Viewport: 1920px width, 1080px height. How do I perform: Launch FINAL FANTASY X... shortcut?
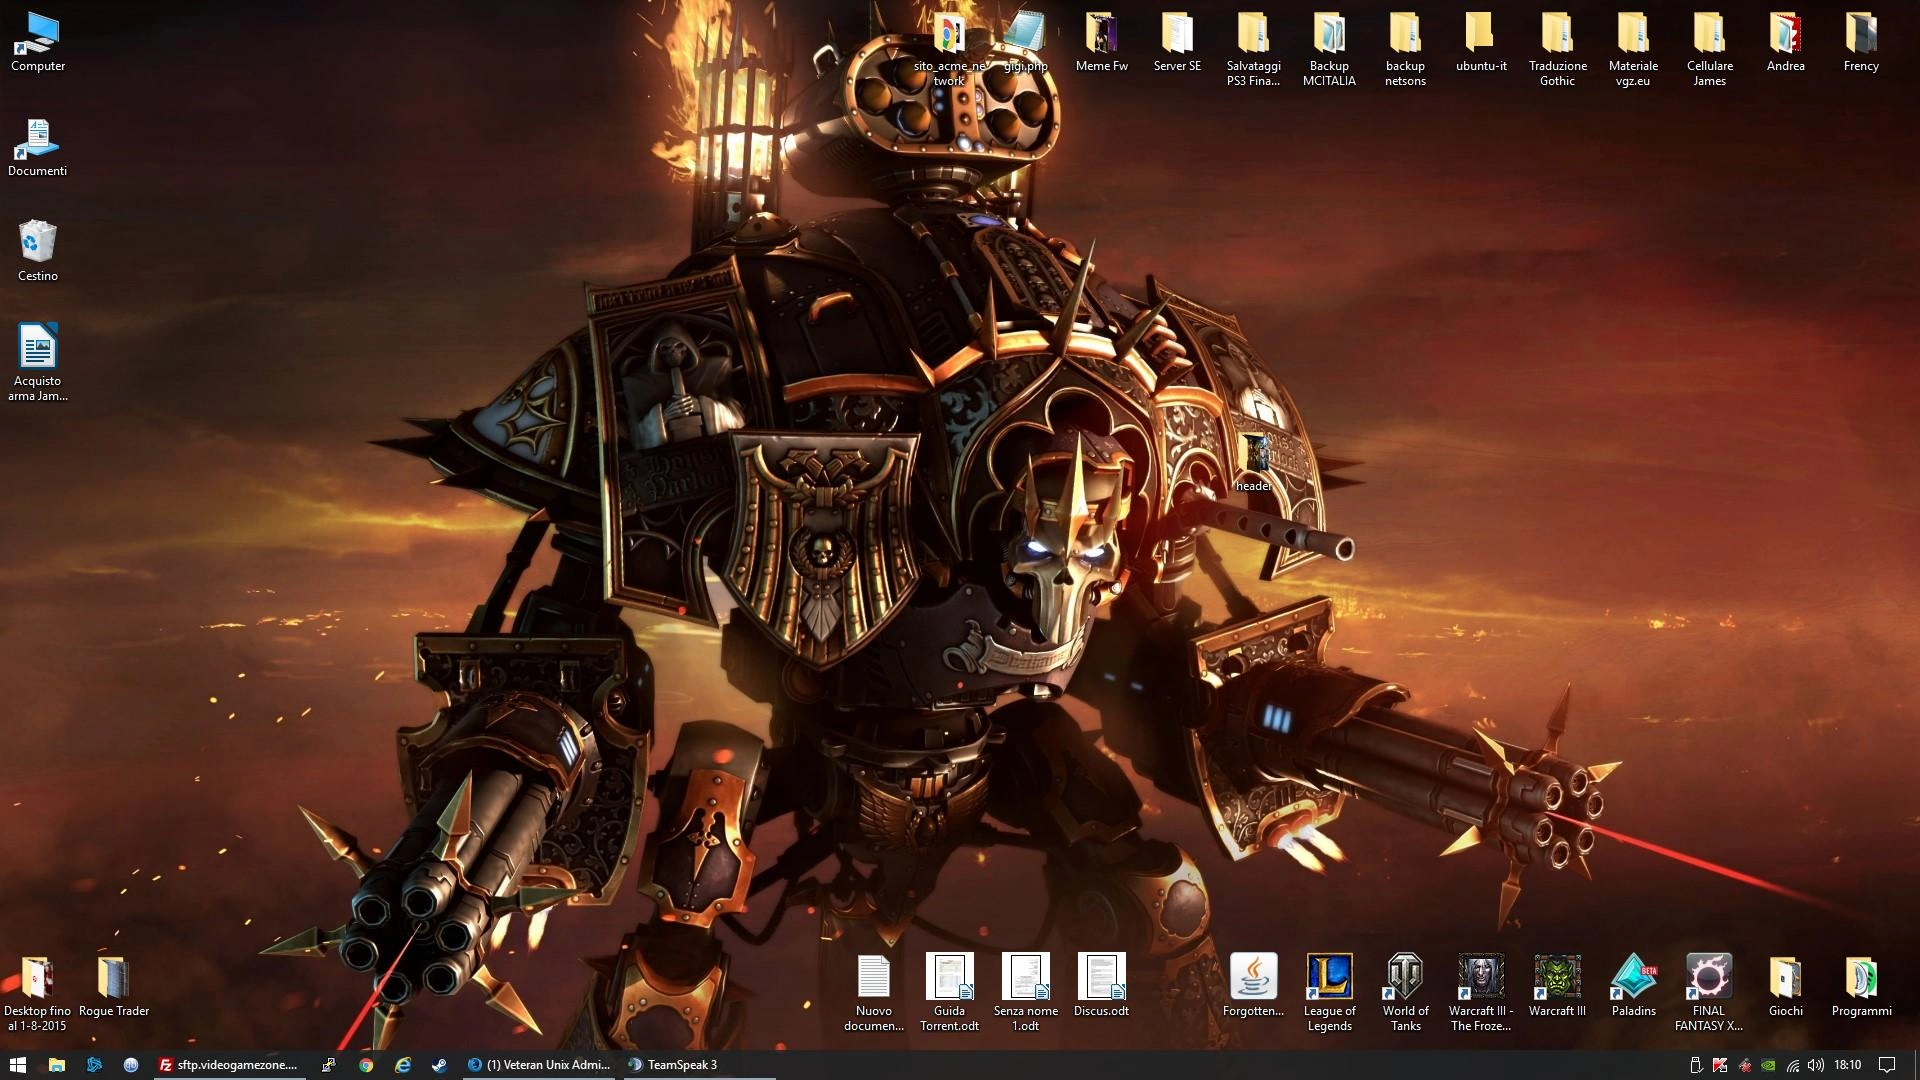coord(1709,992)
